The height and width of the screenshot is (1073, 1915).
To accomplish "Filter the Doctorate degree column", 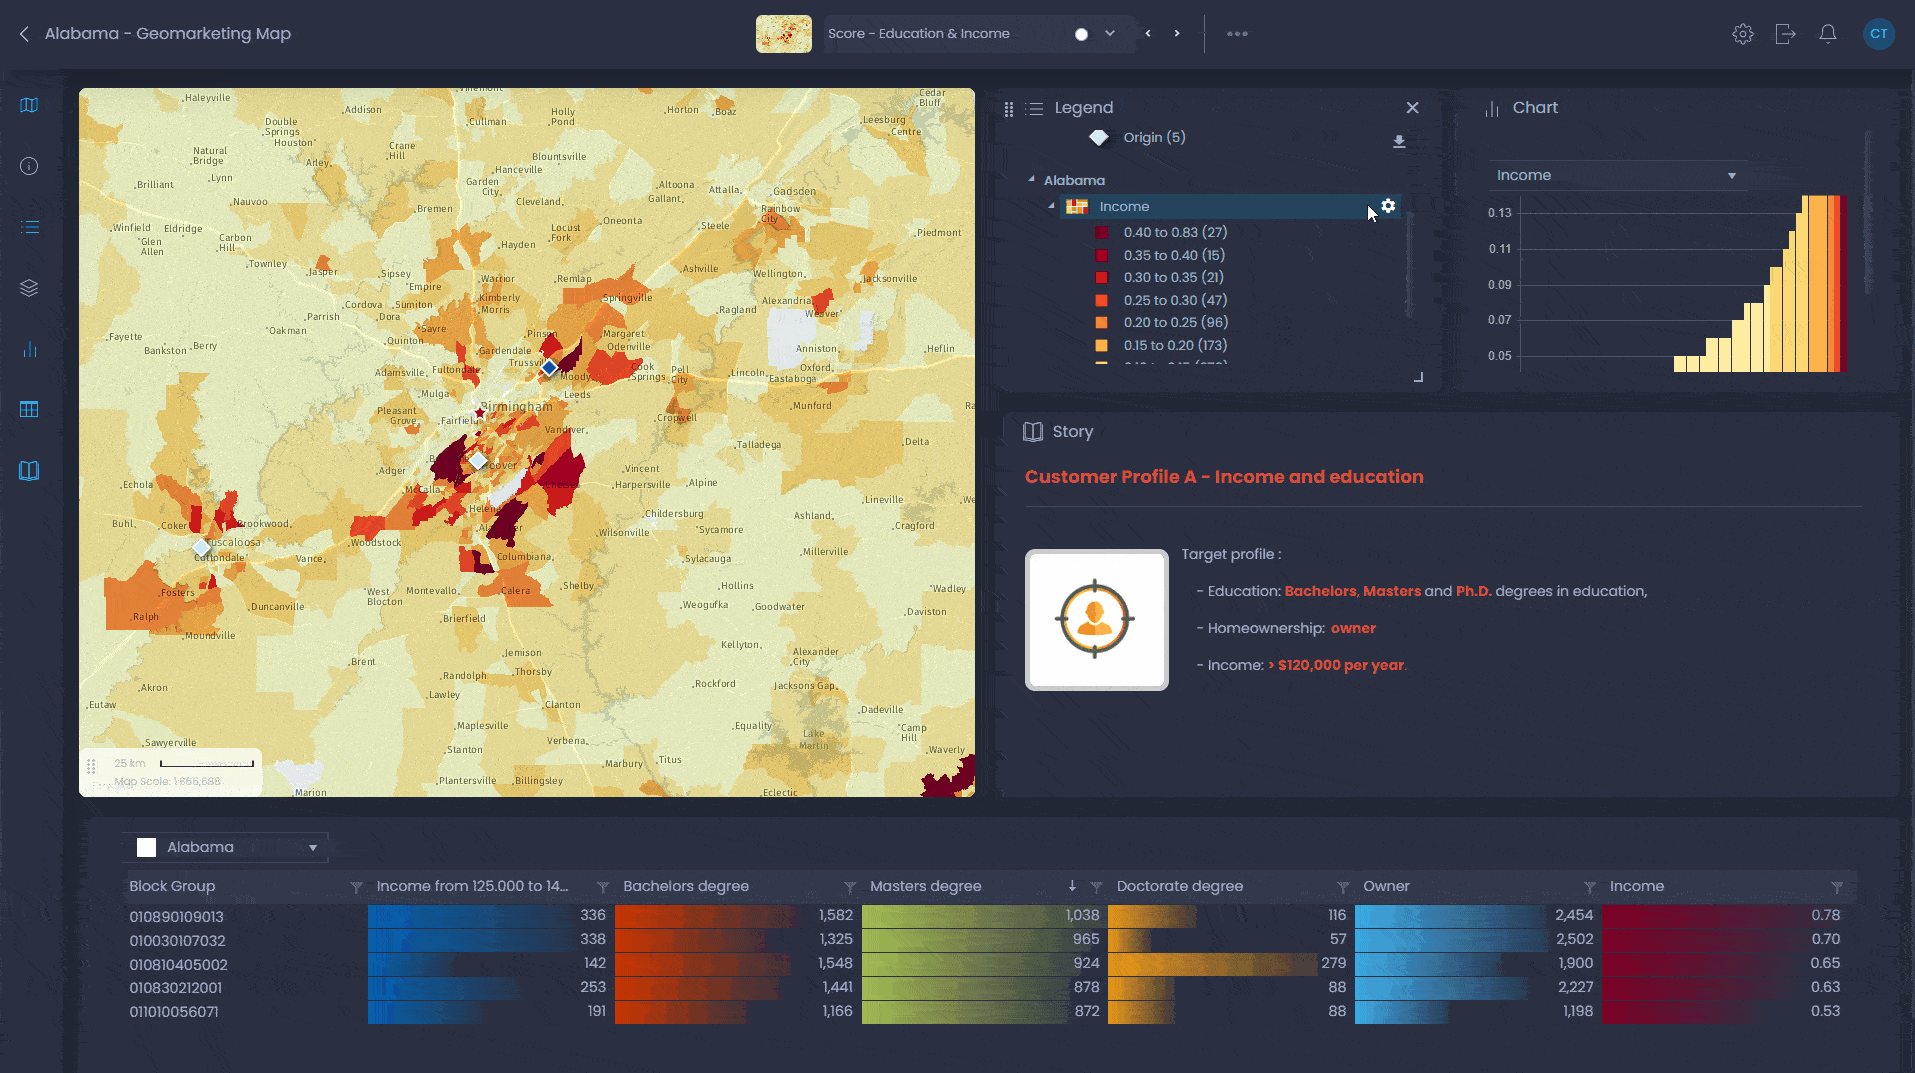I will coord(1343,887).
